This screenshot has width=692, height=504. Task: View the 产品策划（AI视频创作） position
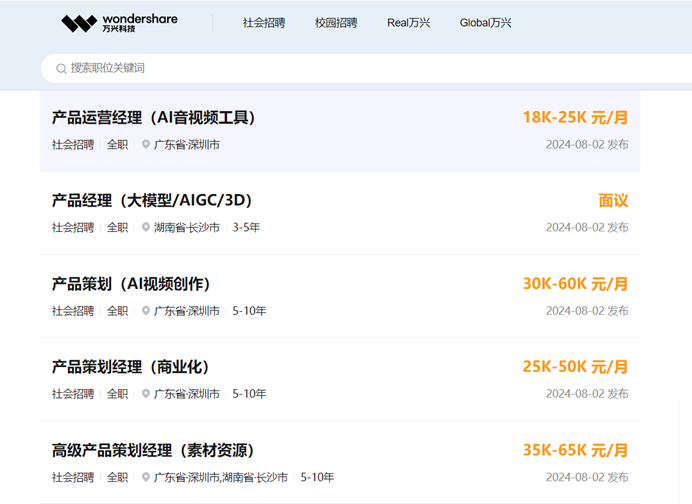[131, 284]
